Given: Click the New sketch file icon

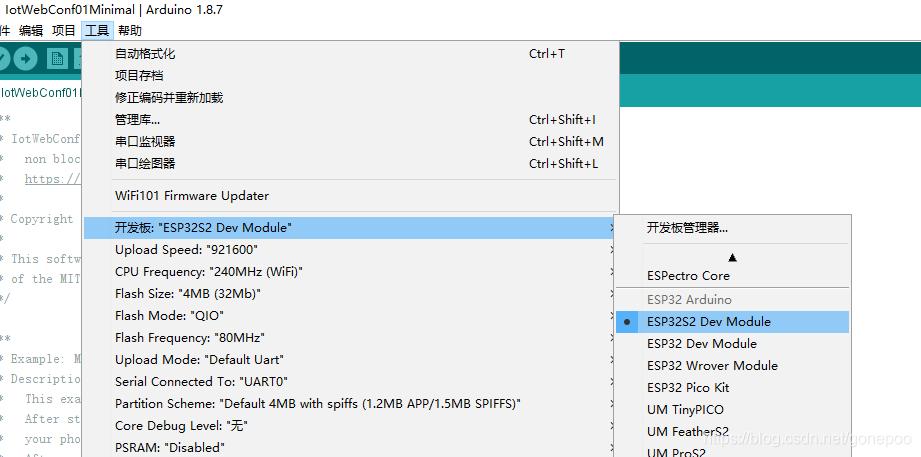Looking at the screenshot, I should [x=58, y=58].
